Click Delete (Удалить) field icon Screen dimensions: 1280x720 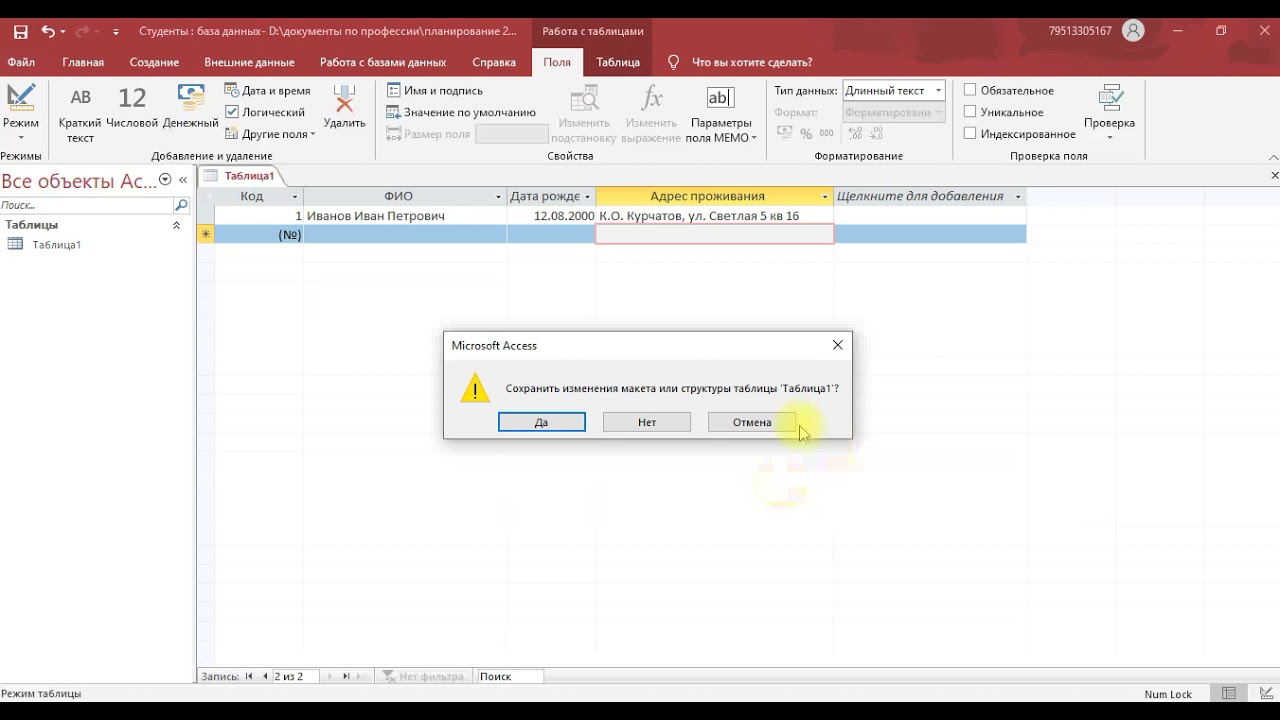click(x=344, y=108)
